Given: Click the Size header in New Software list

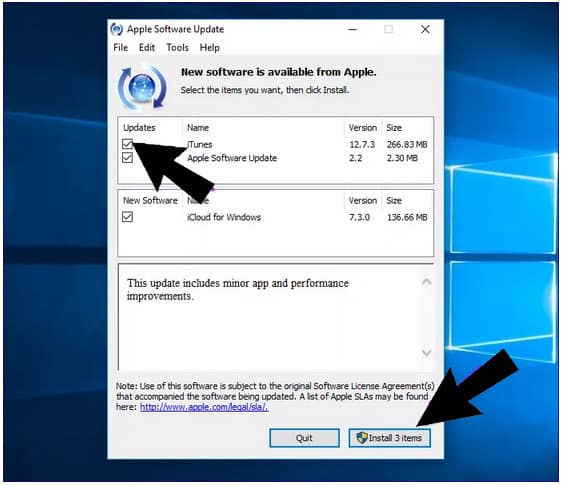Looking at the screenshot, I should coord(394,200).
